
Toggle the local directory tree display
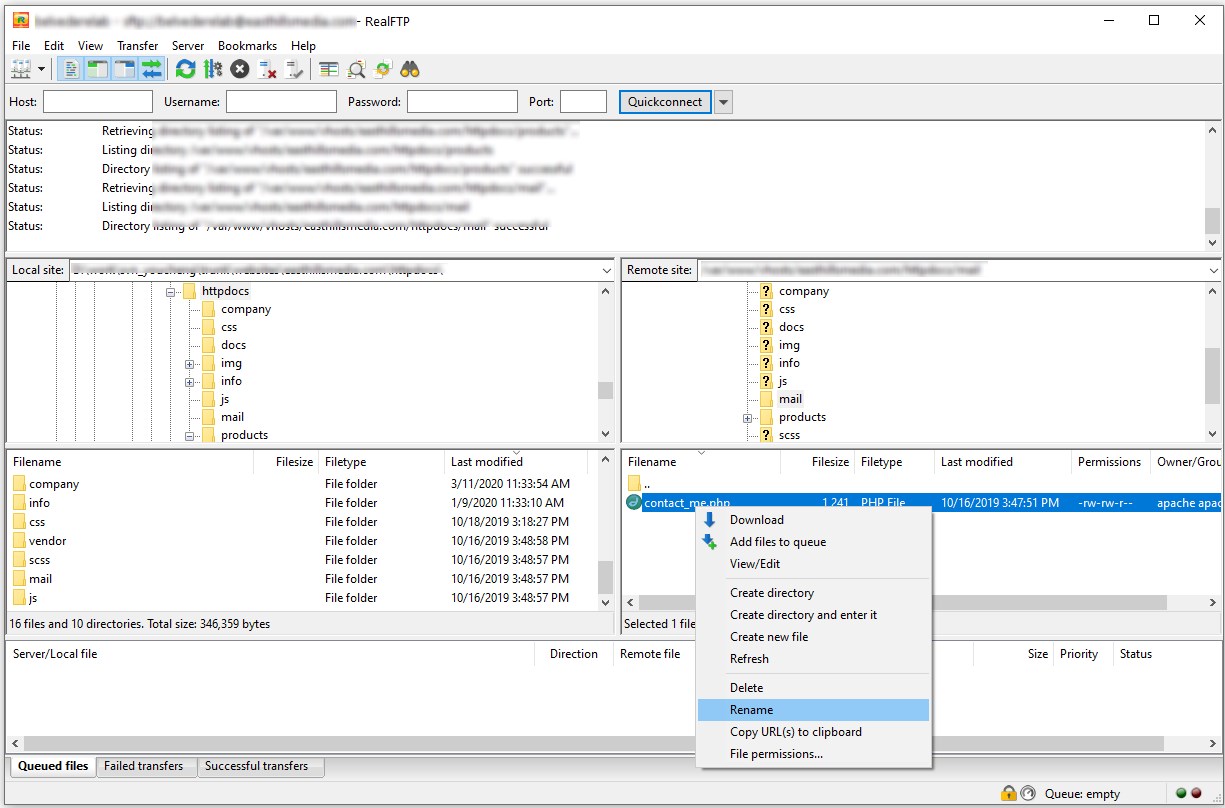coord(98,69)
